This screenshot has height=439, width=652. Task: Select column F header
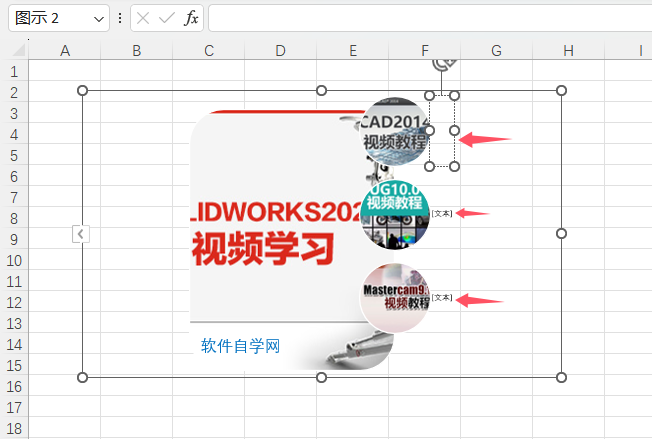pos(424,51)
